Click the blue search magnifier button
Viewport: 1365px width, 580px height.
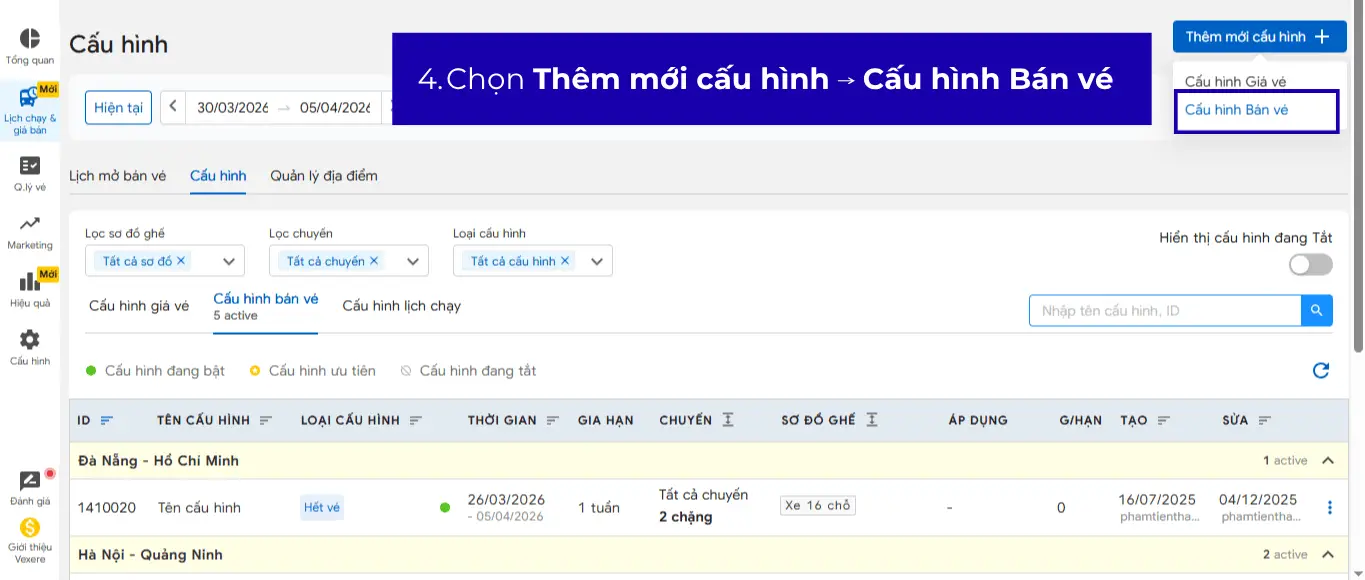click(x=1317, y=311)
